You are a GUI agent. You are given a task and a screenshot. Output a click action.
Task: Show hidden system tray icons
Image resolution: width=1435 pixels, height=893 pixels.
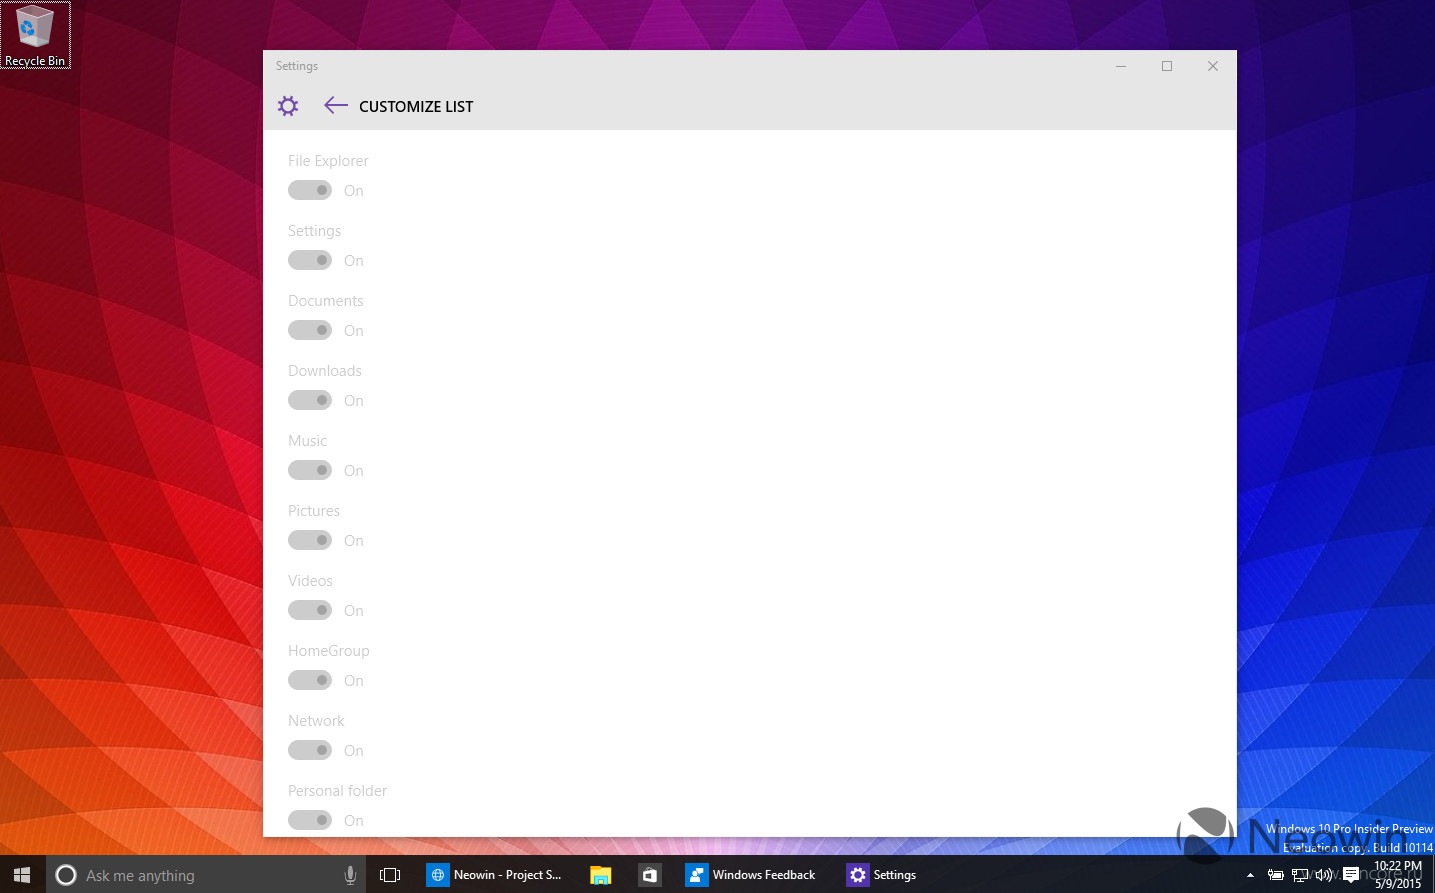tap(1250, 875)
